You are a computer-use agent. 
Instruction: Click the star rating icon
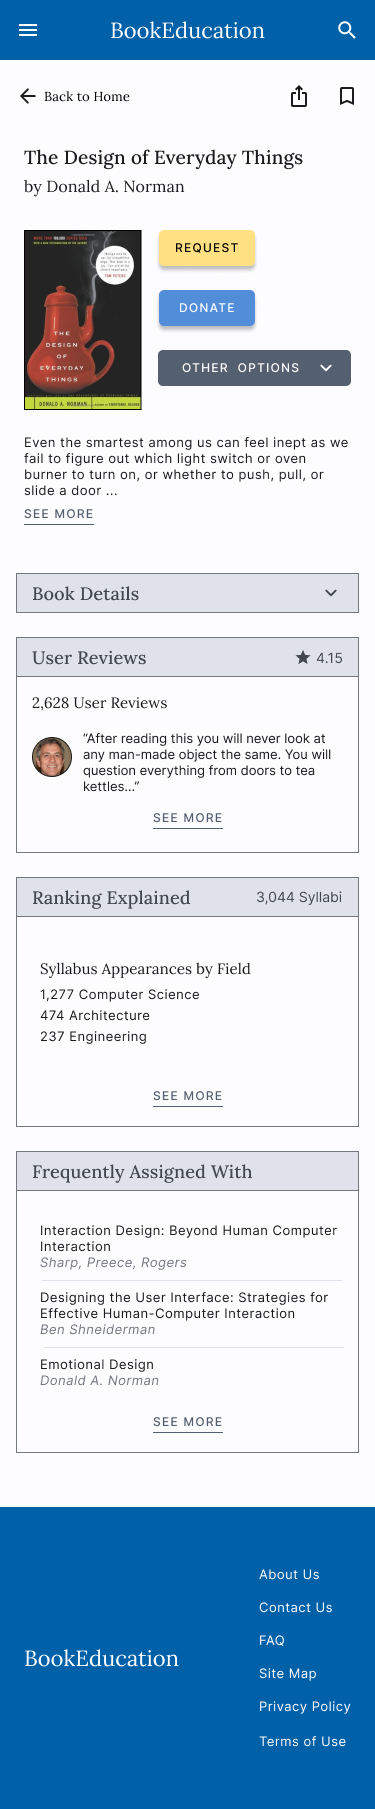click(303, 657)
